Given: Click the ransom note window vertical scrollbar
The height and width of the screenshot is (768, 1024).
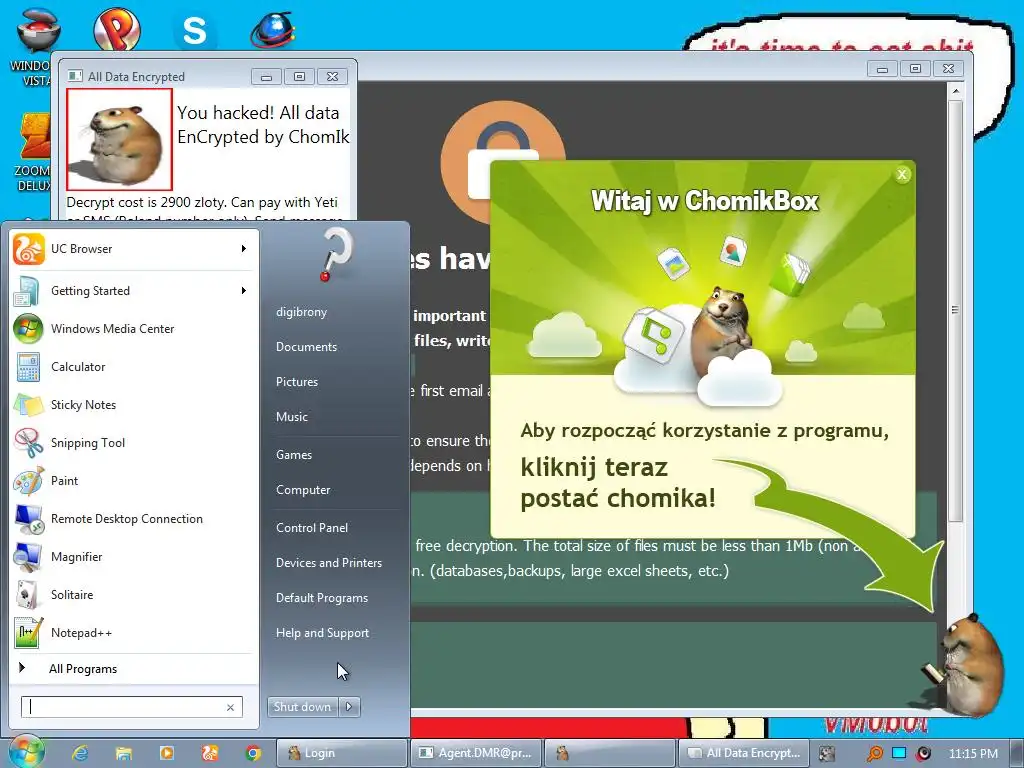Looking at the screenshot, I should coord(955,310).
